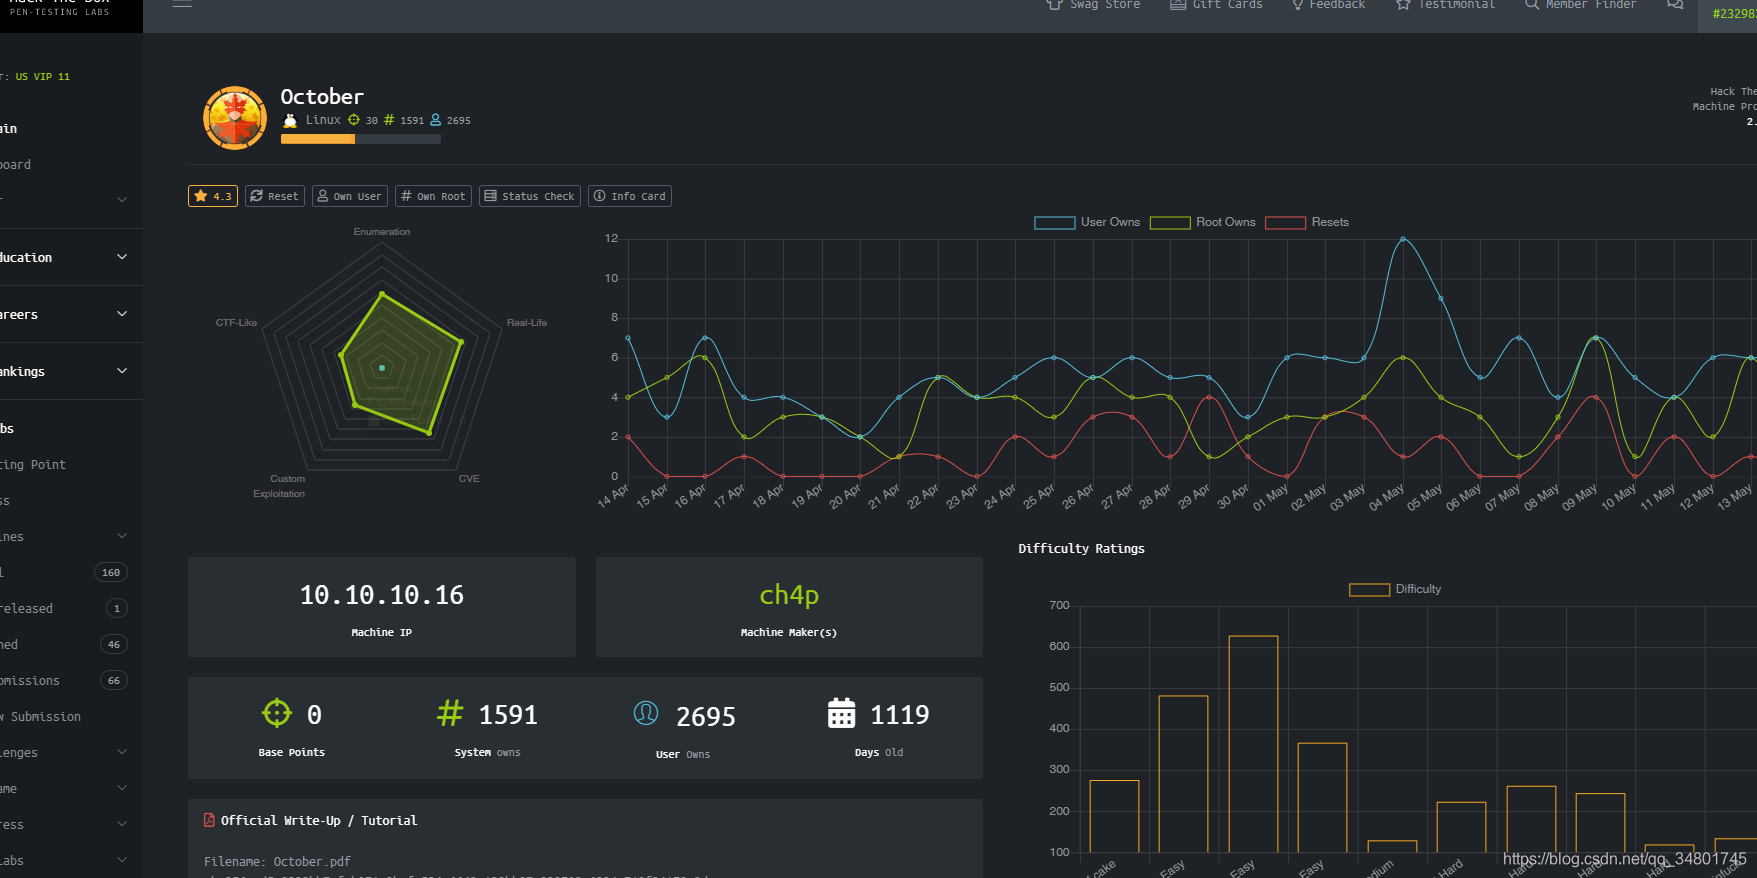Toggle User Owns series in chart legend
1757x878 pixels.
click(1087, 222)
